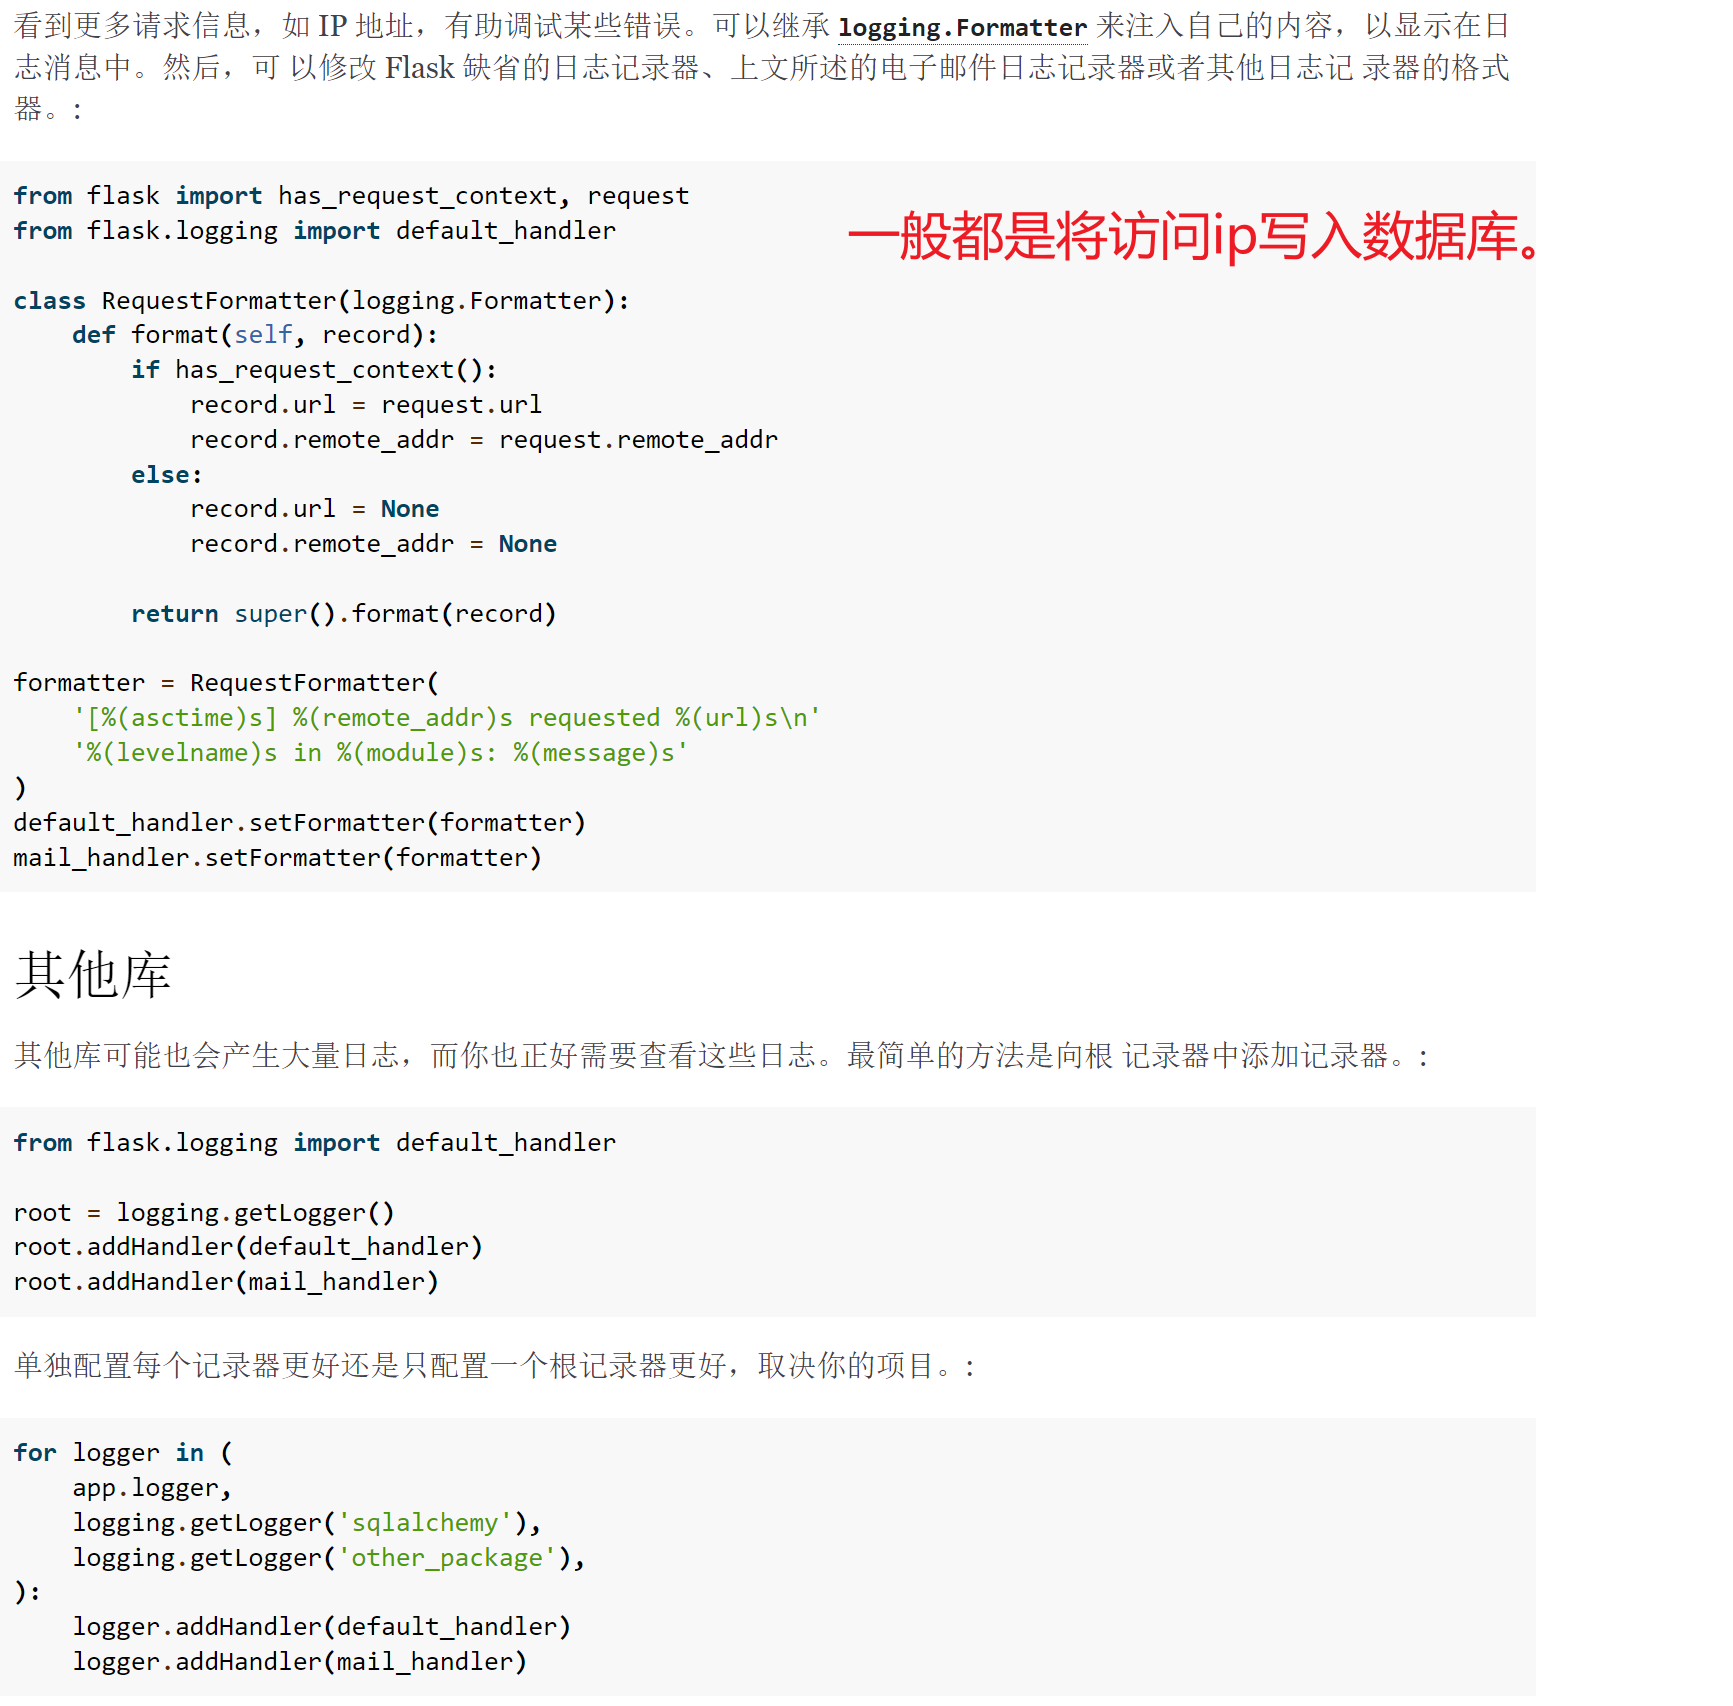This screenshot has width=1733, height=1706.
Task: Click 'return super().format(record)' line
Action: click(343, 614)
